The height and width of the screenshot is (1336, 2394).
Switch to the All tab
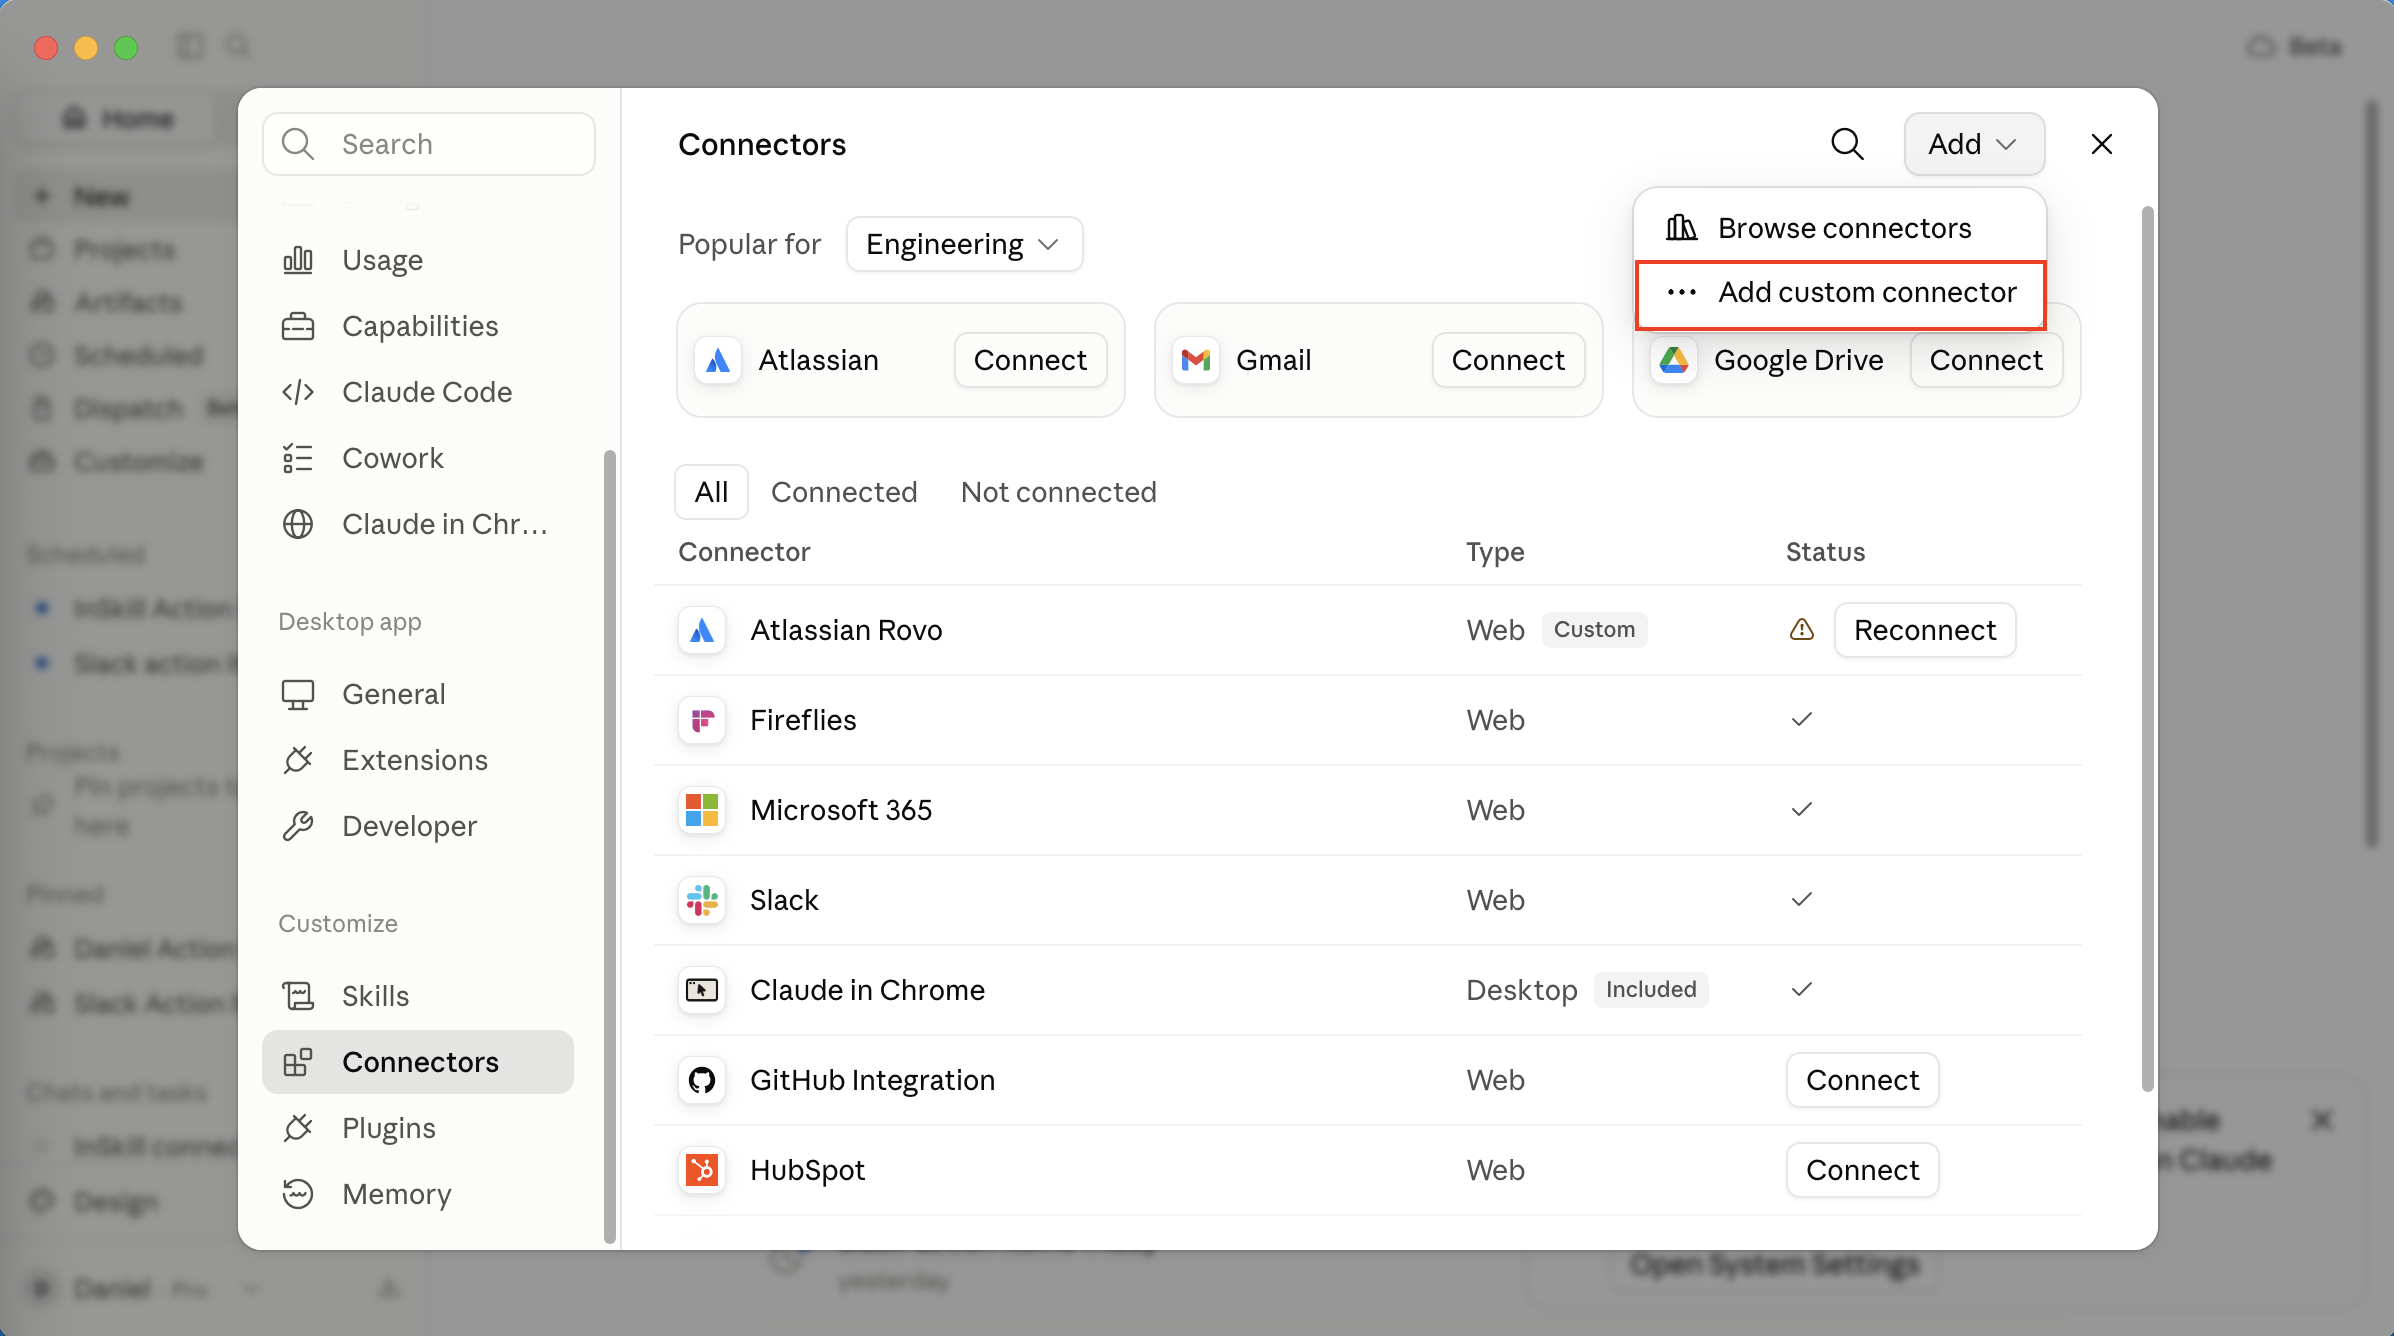click(711, 492)
